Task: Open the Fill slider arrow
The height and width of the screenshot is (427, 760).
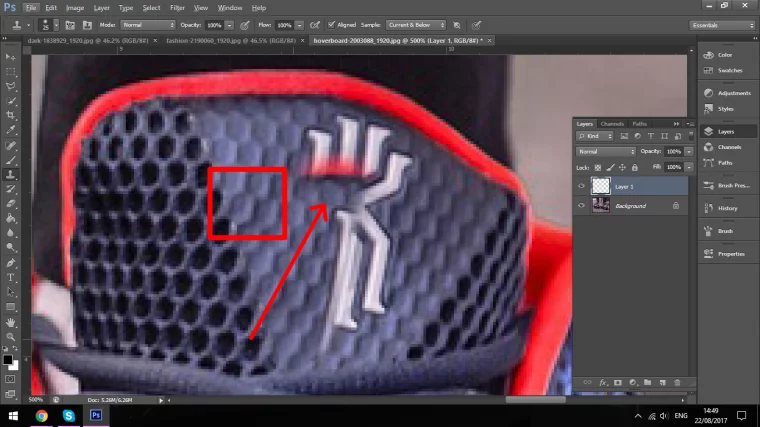Action: 689,167
